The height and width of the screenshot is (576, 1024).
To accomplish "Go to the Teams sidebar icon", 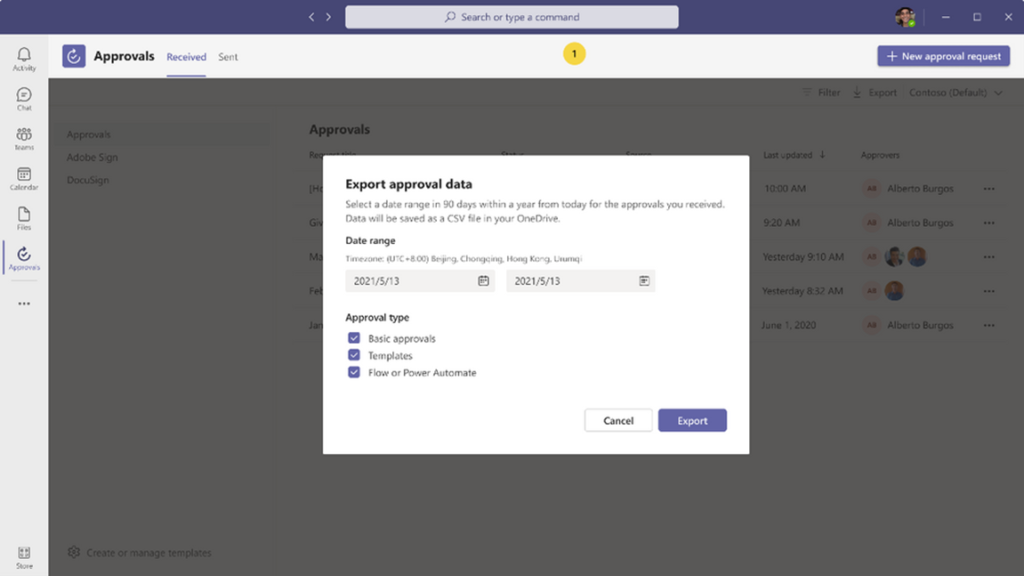I will [x=24, y=138].
